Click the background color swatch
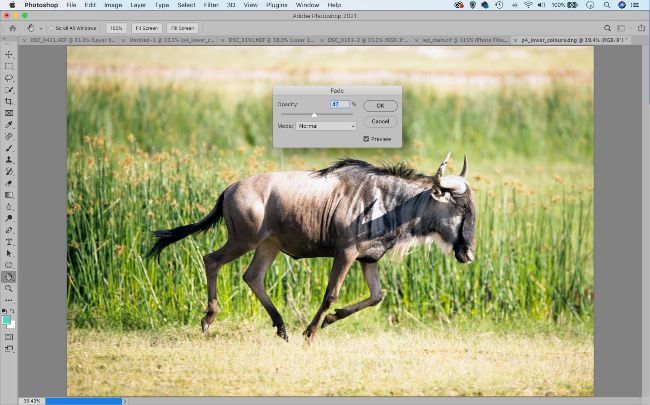Viewport: 650px width, 405px height. (x=12, y=325)
